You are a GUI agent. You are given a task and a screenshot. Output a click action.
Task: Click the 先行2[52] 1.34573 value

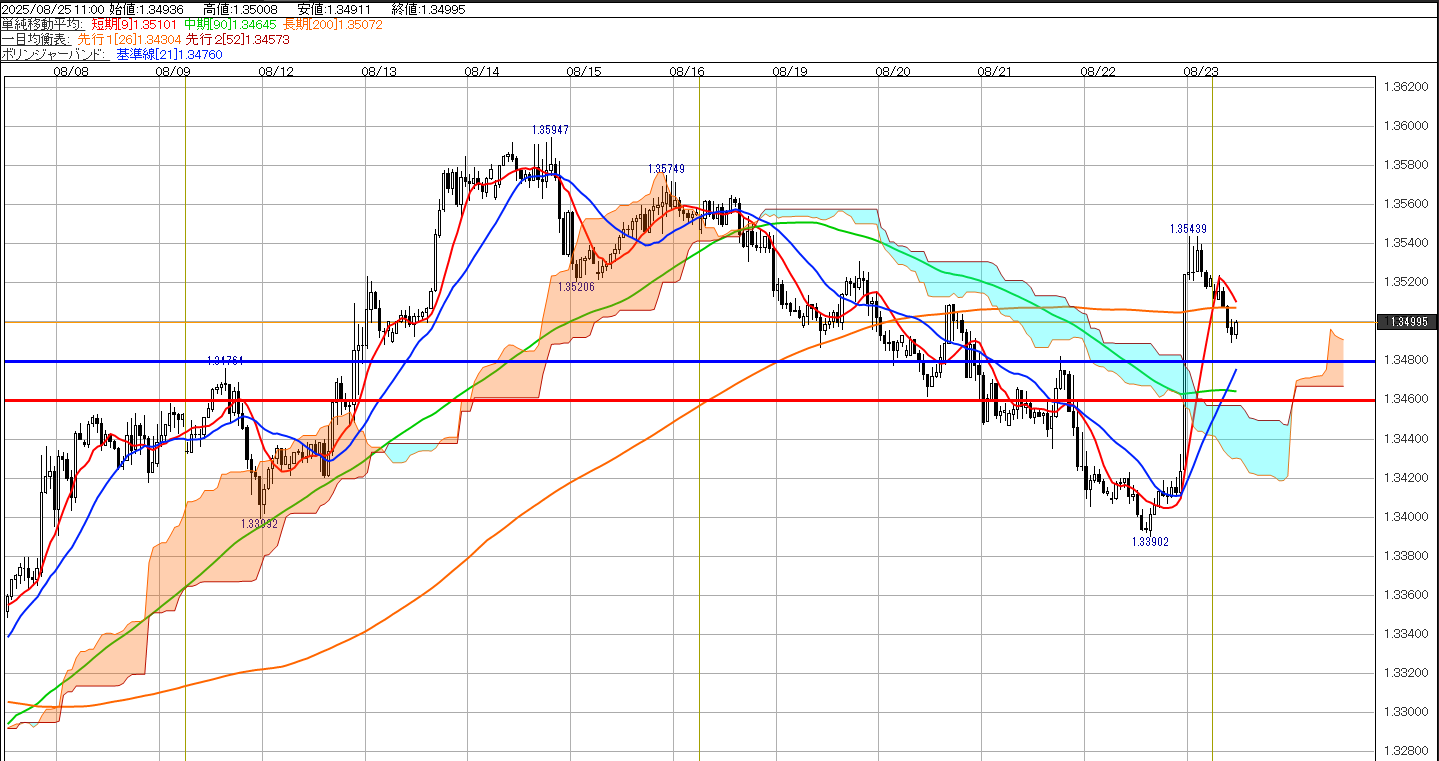click(238, 39)
